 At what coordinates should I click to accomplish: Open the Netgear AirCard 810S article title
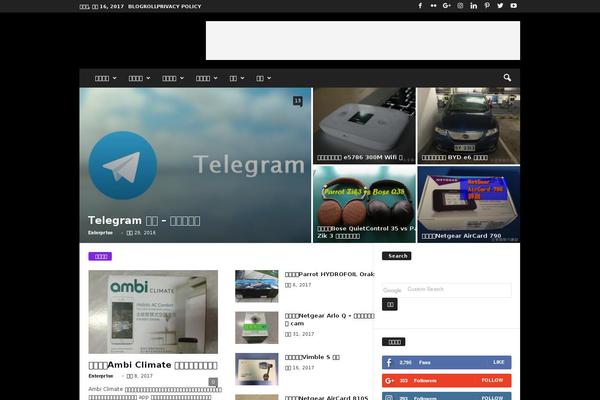(x=326, y=398)
